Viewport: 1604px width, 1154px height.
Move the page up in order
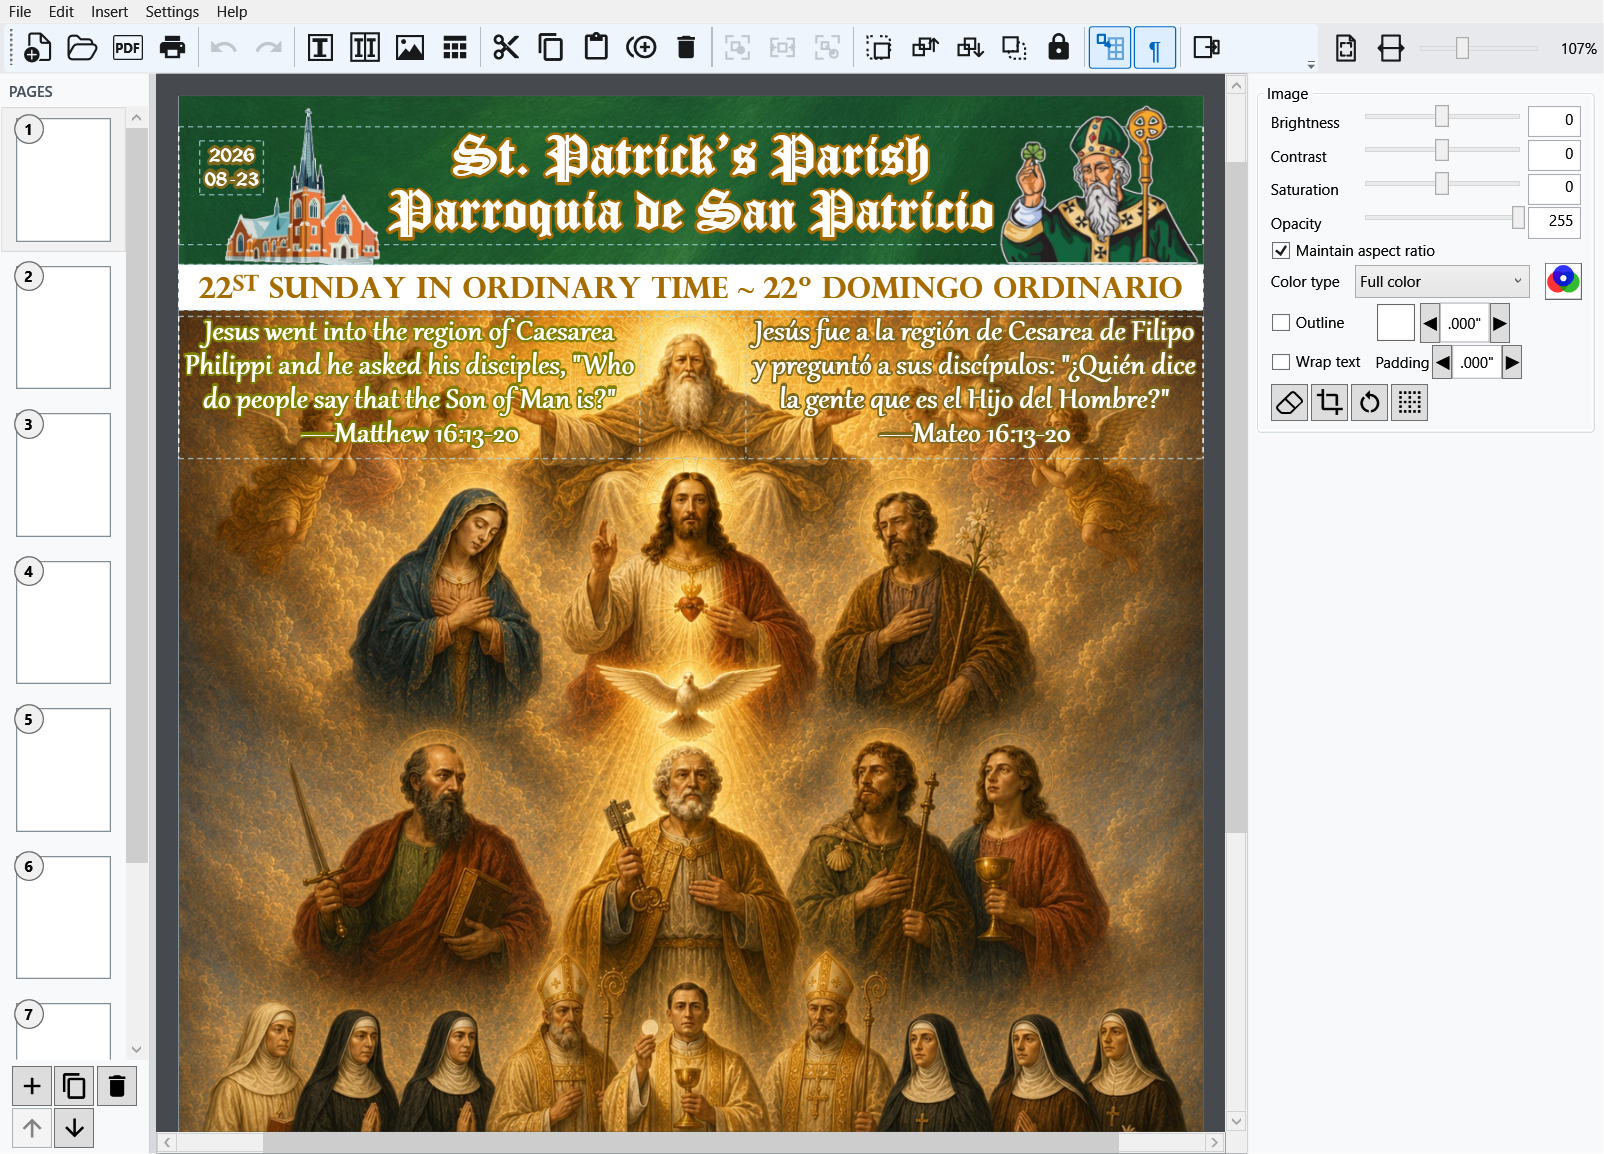tap(32, 1128)
